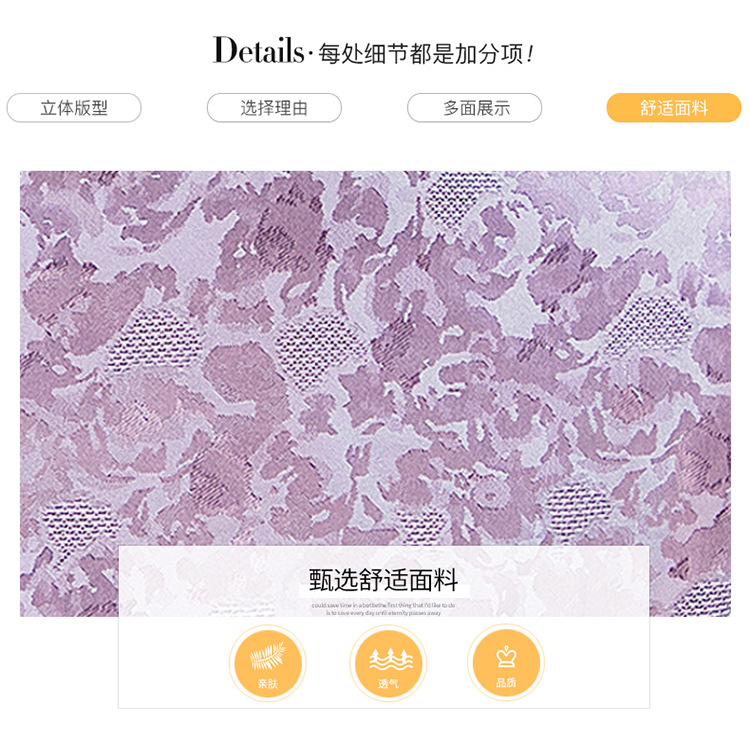750x745 pixels.
Task: Click the crown icon for 品质
Action: (x=506, y=657)
